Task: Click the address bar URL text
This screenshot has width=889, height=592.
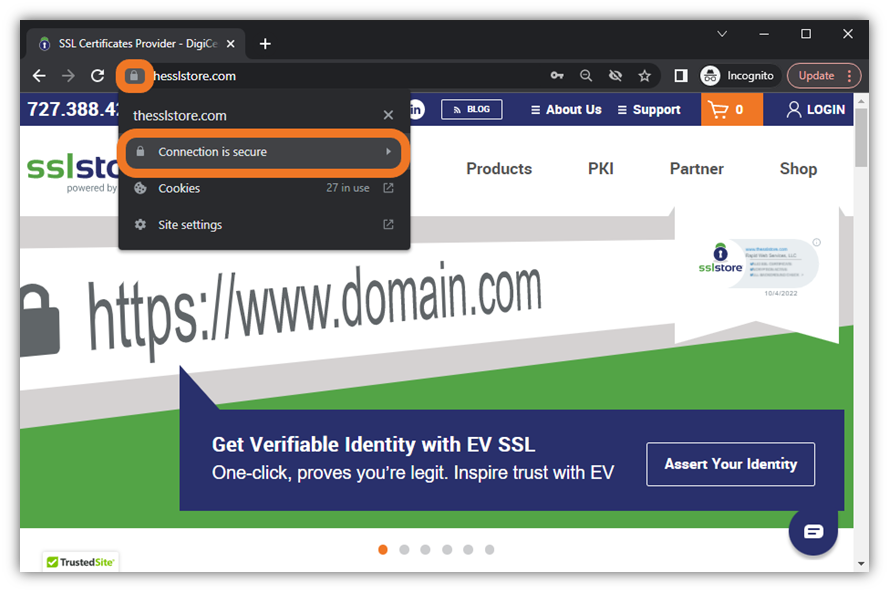Action: pos(194,76)
